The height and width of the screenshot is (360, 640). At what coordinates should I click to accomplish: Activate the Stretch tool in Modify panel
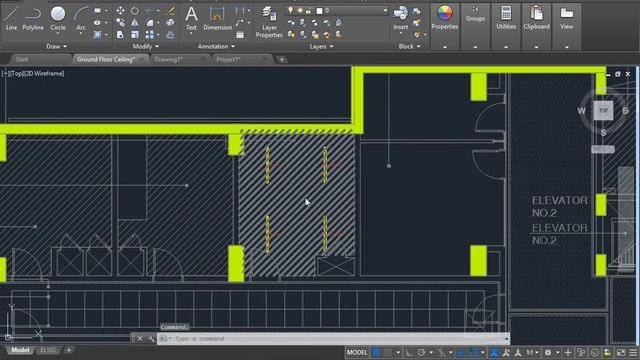tap(120, 35)
